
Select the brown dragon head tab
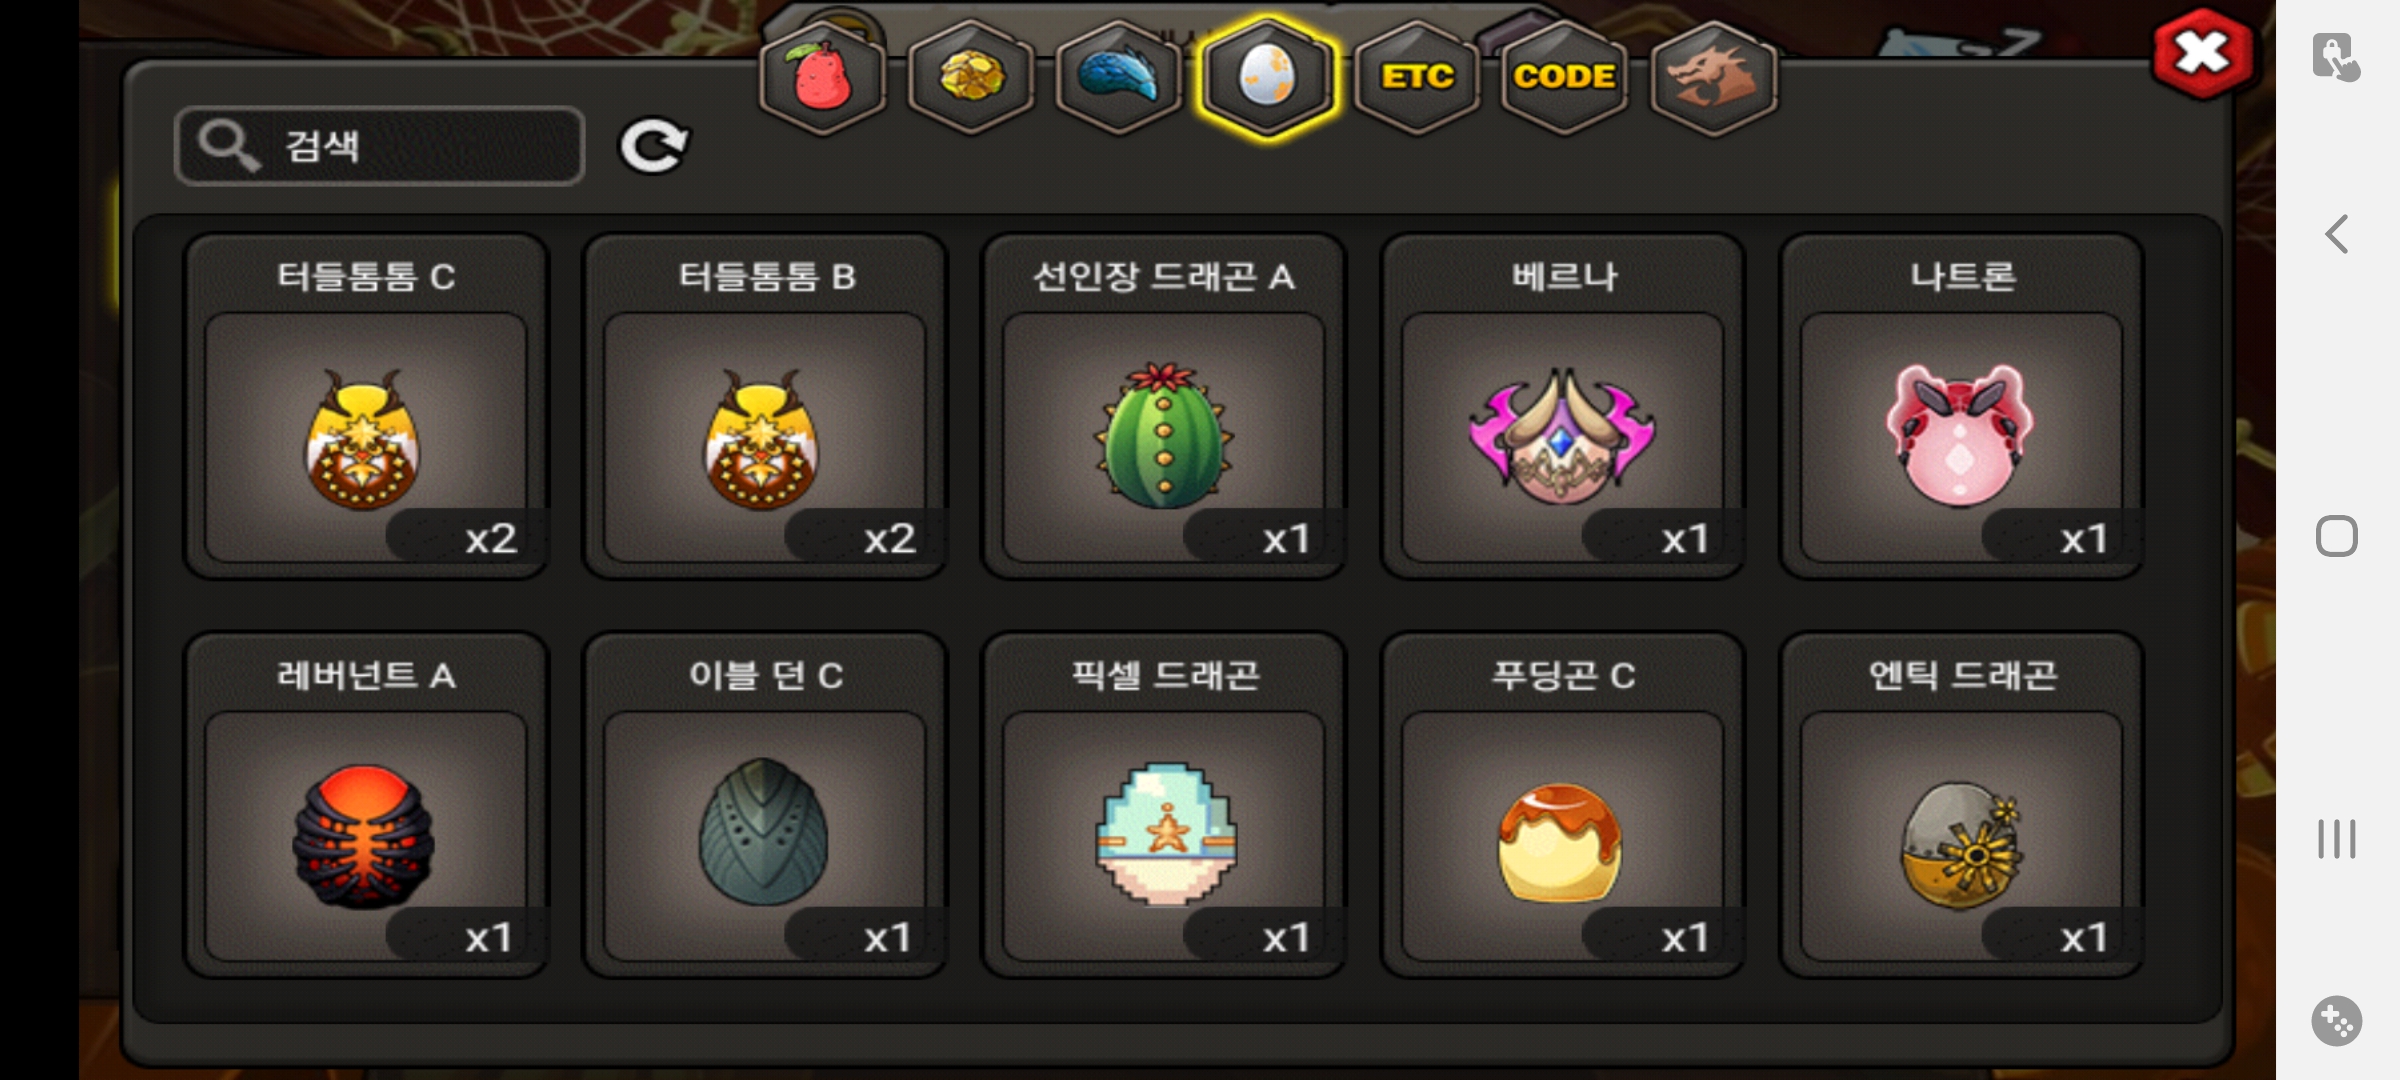point(1713,77)
